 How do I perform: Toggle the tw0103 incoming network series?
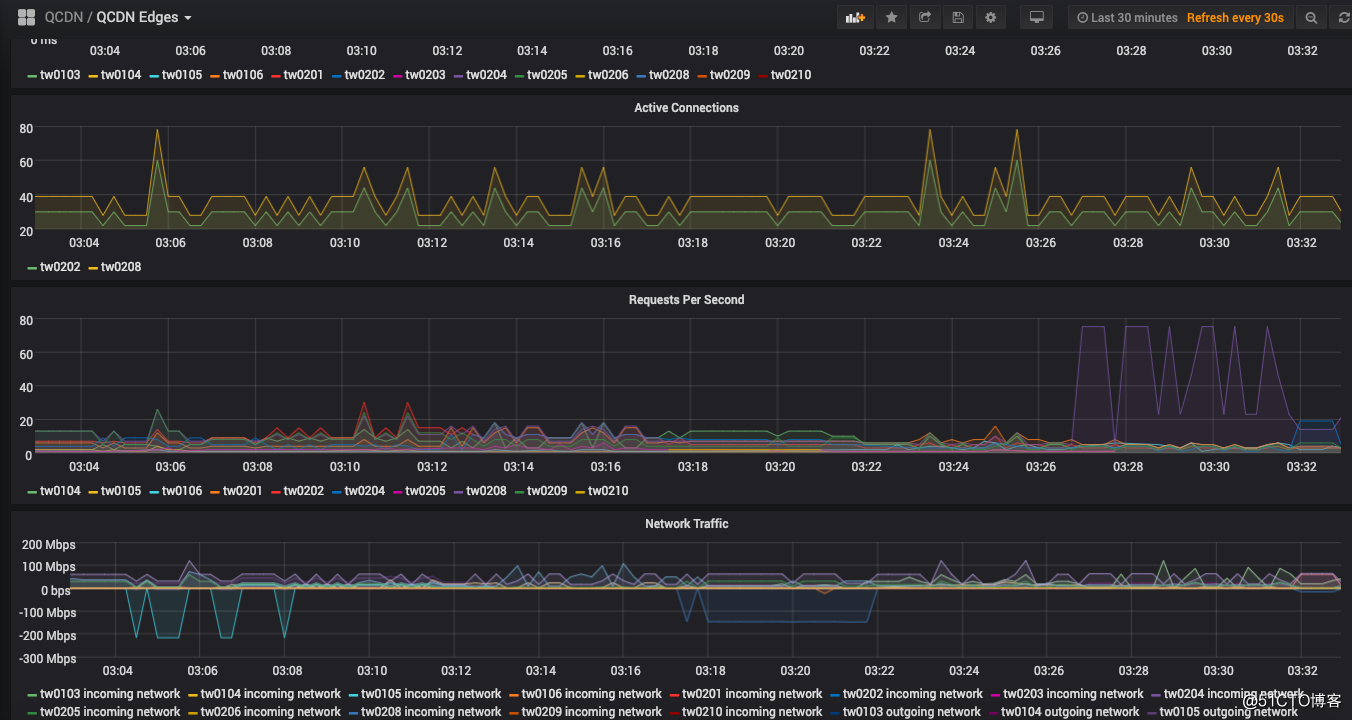pyautogui.click(x=110, y=694)
